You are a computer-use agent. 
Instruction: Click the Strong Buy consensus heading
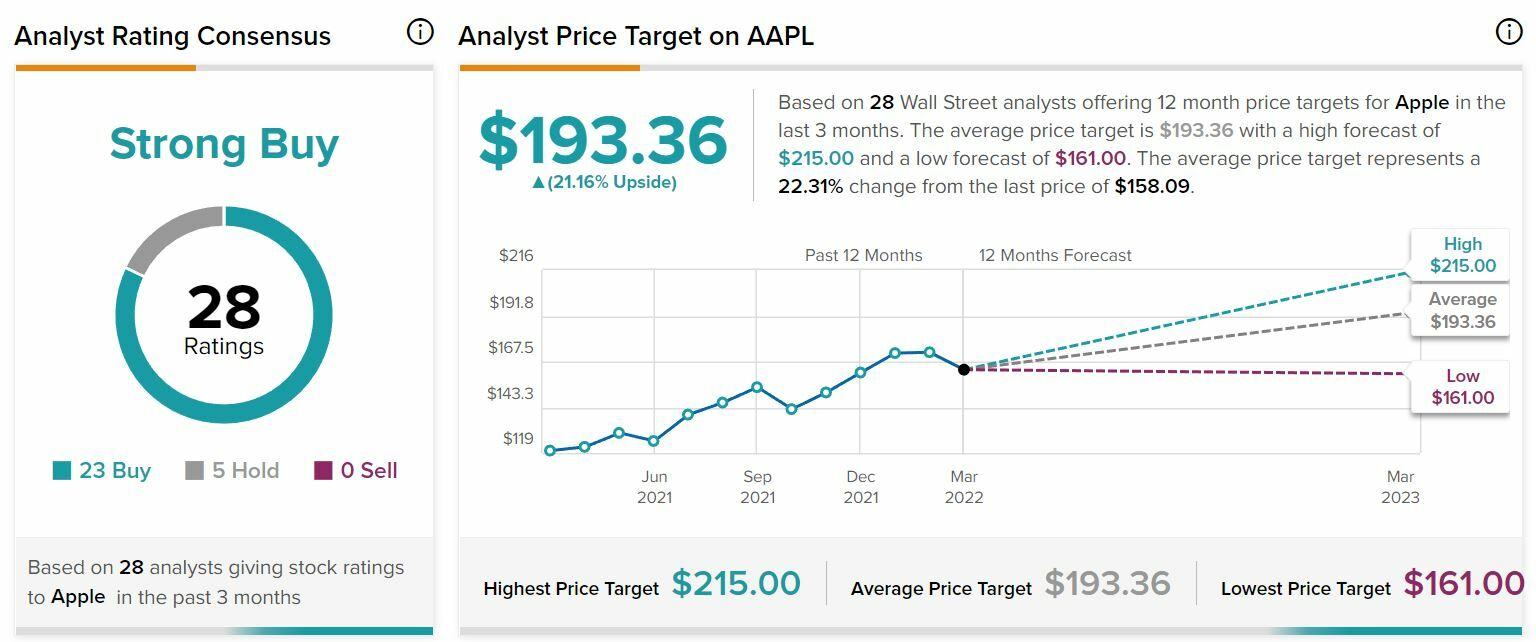224,144
